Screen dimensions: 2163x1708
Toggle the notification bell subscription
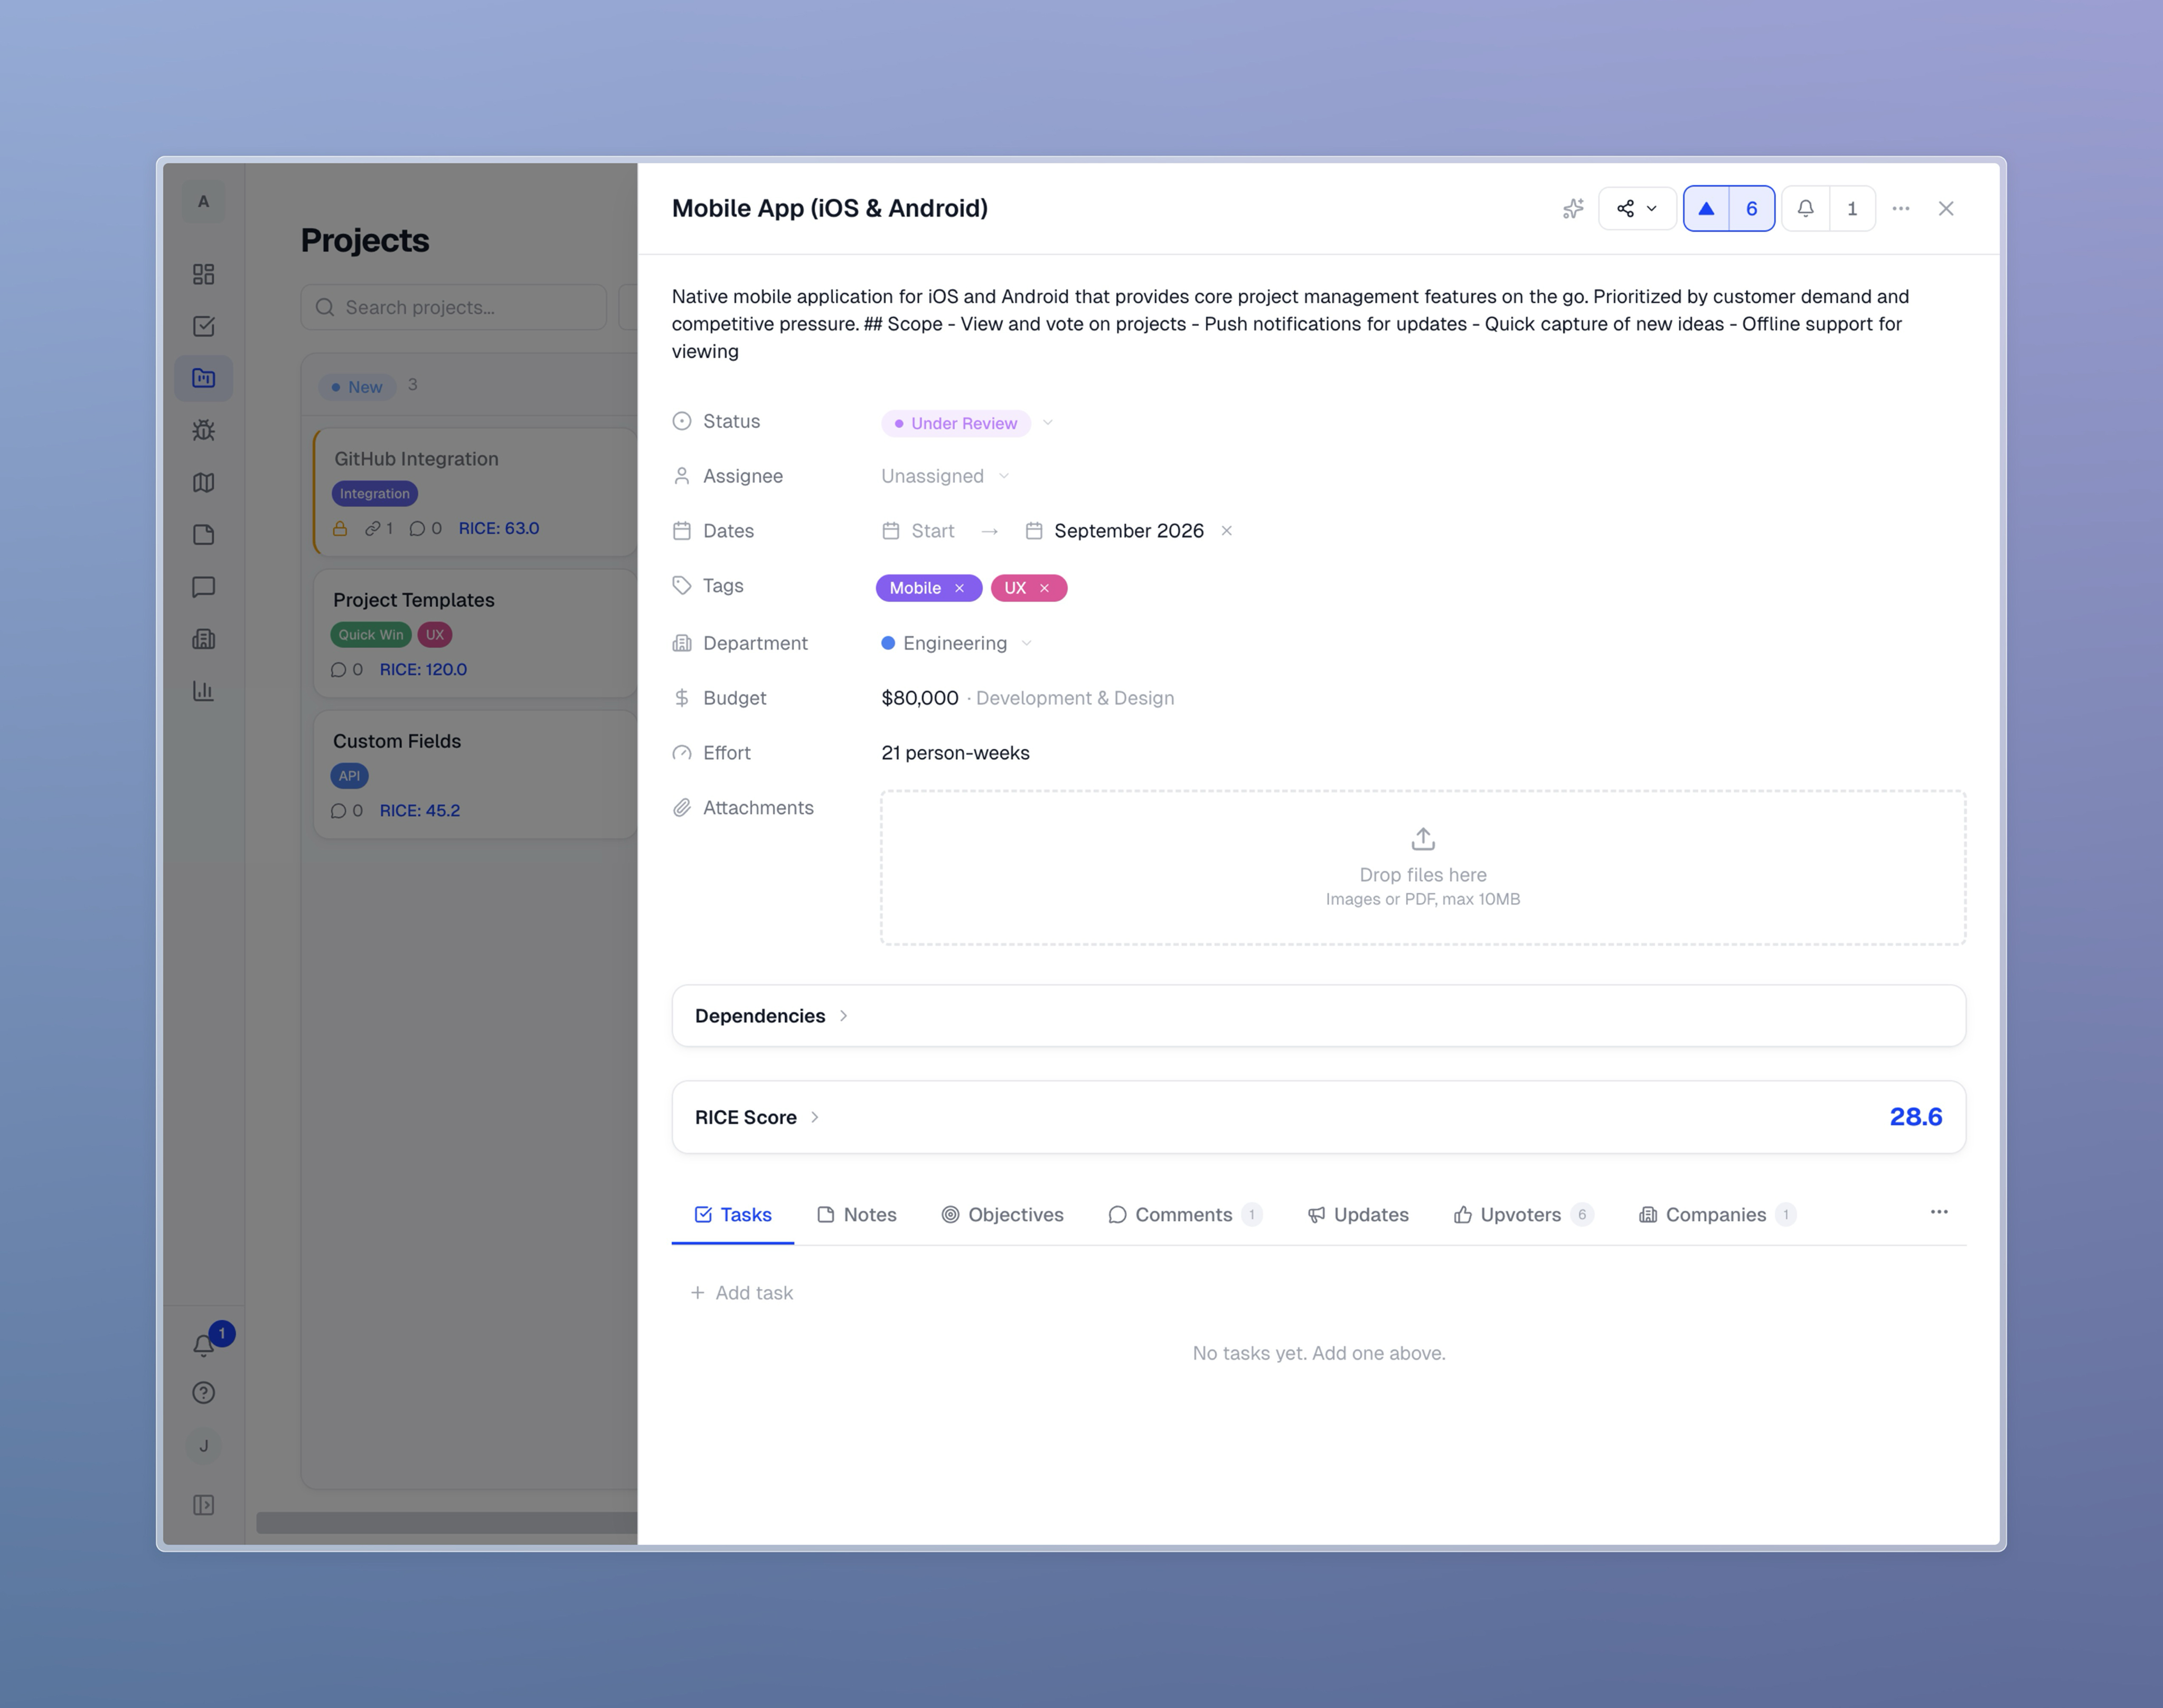(1805, 208)
